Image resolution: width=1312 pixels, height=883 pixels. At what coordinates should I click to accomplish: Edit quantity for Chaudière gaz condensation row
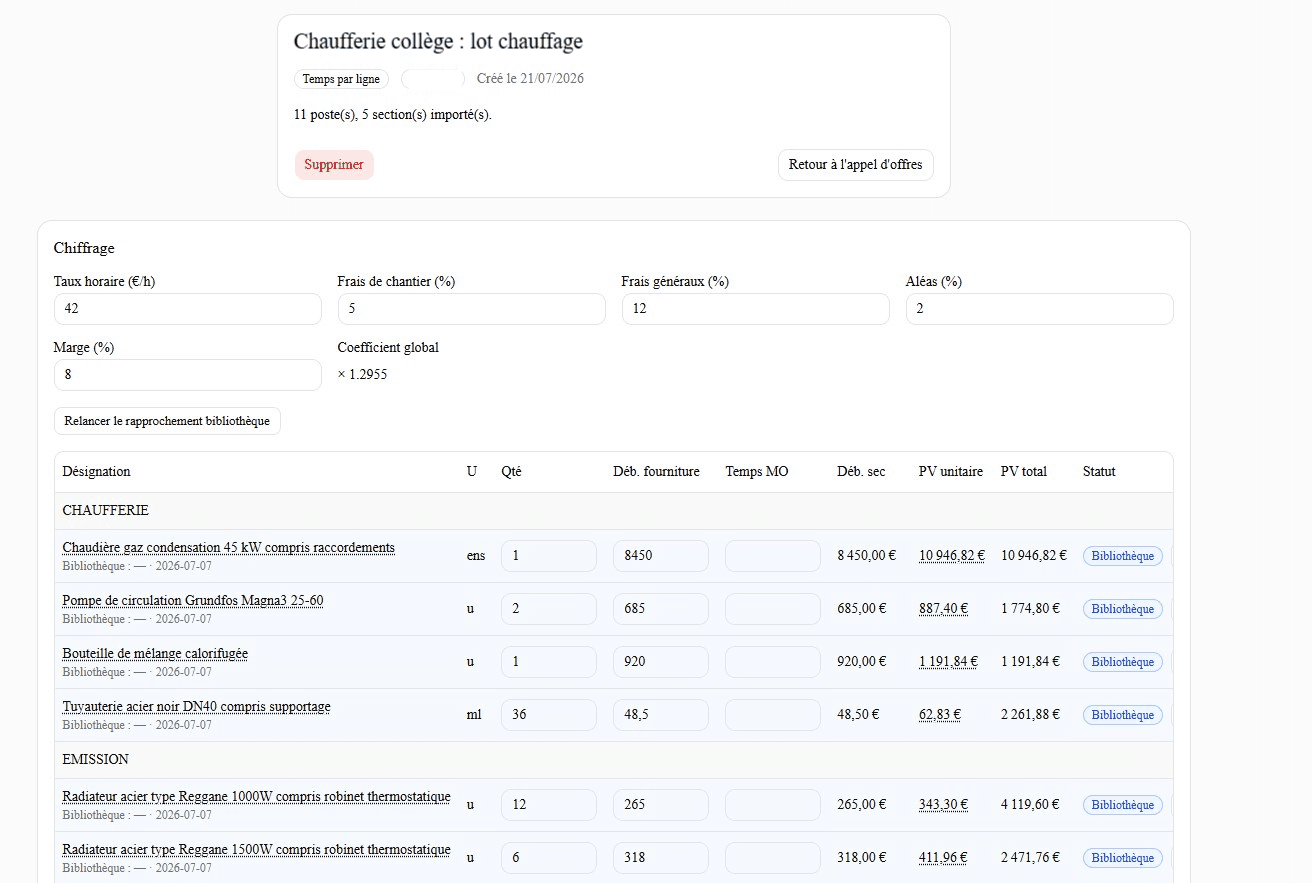[x=549, y=556]
